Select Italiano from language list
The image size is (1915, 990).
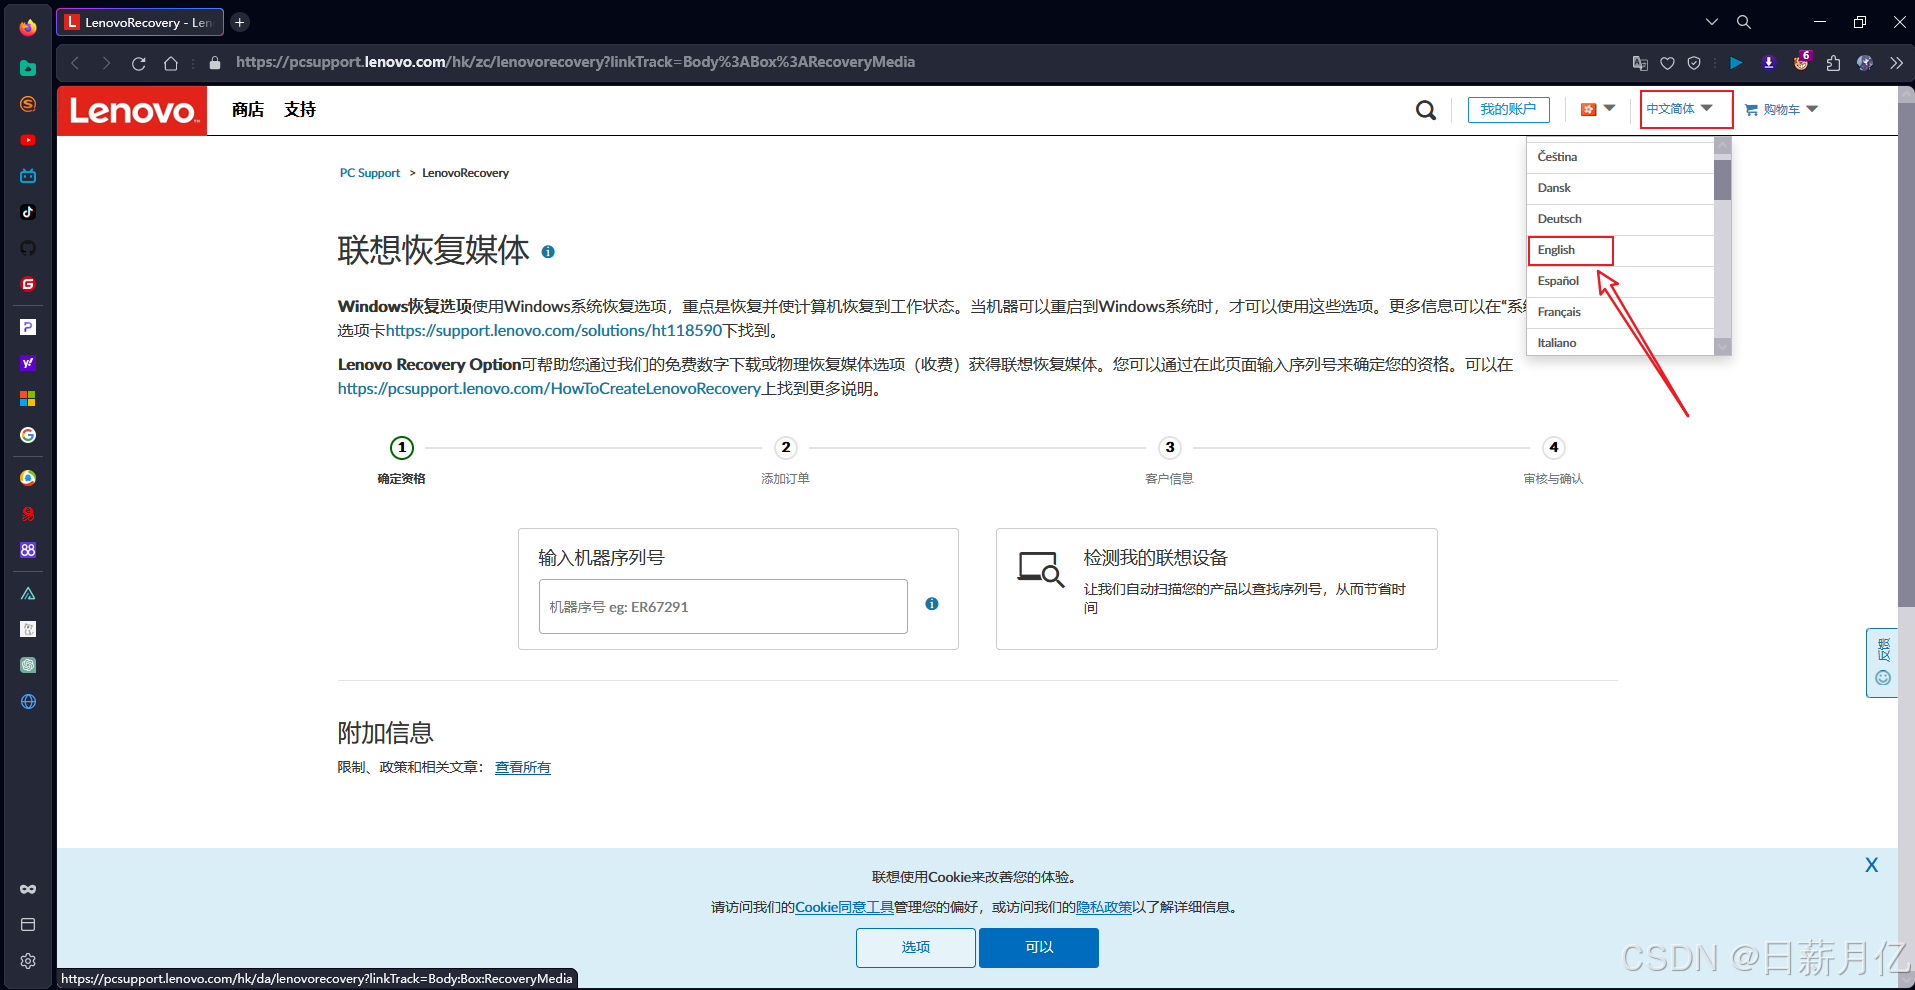tap(1620, 342)
